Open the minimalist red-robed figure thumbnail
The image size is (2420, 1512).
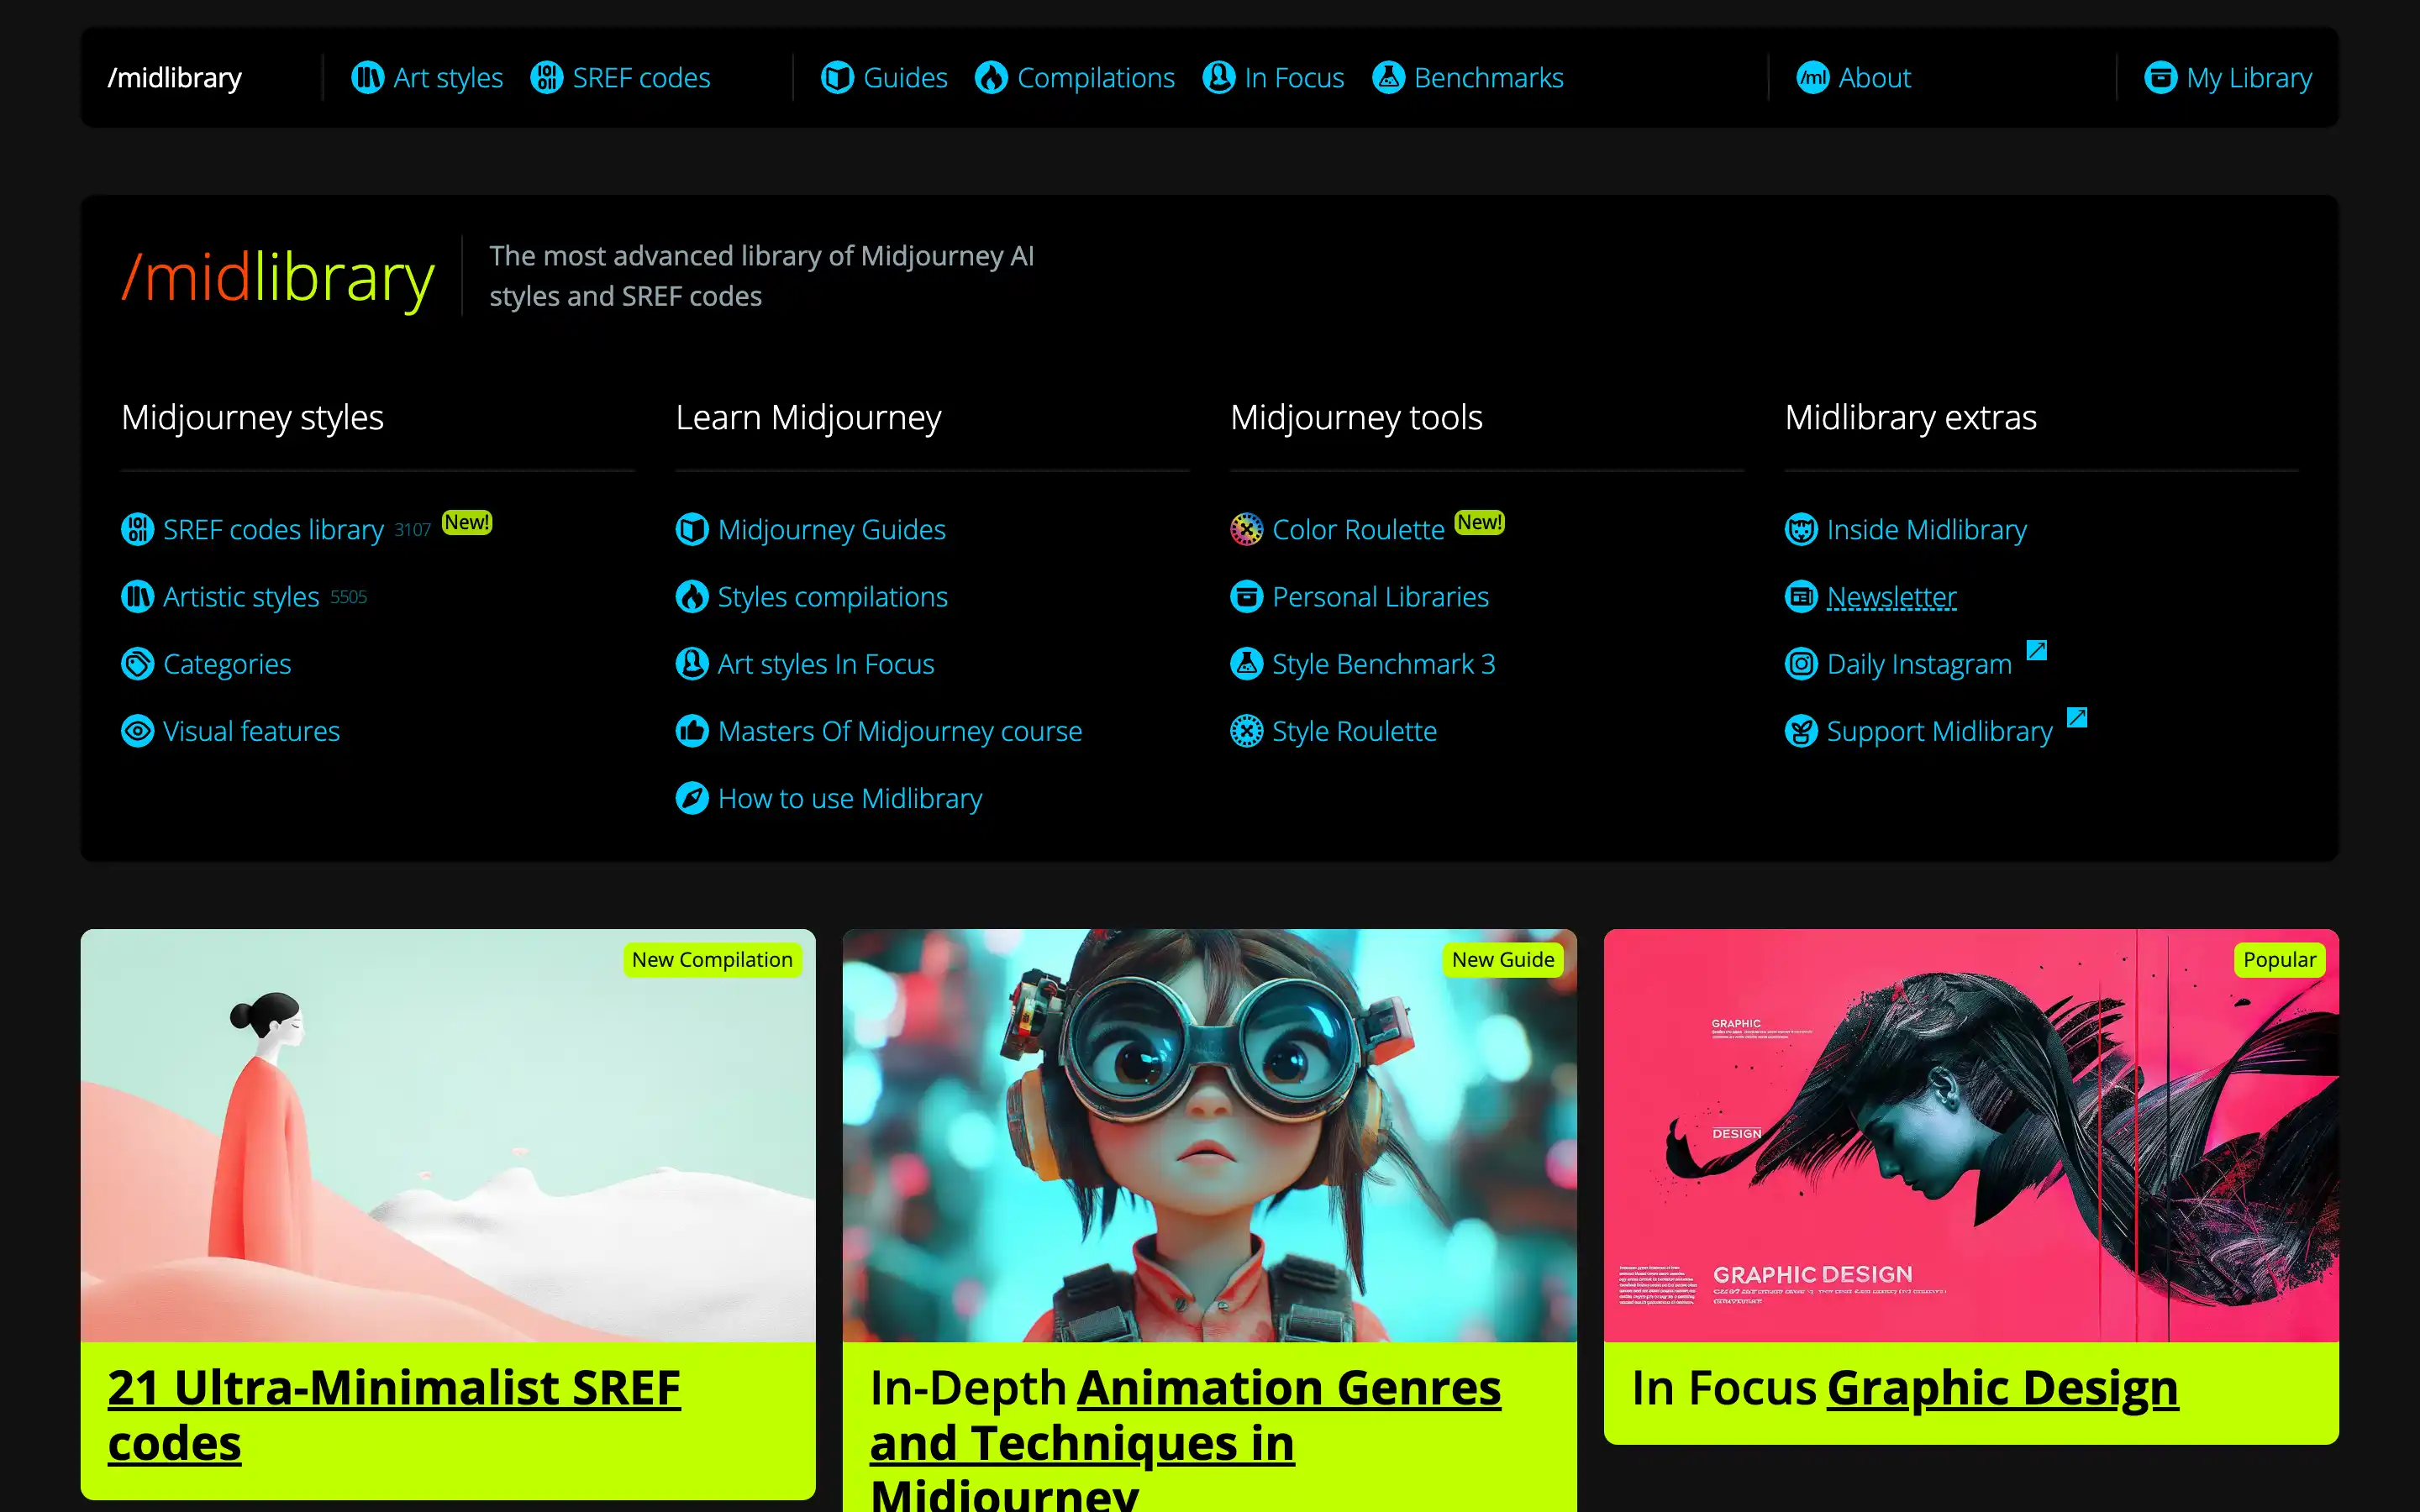[448, 1135]
